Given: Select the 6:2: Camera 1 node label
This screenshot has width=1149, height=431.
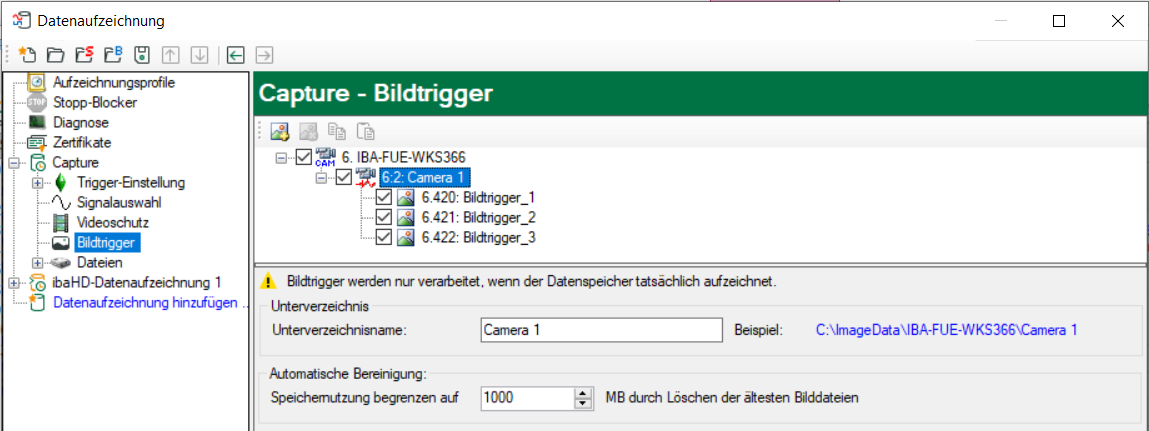Looking at the screenshot, I should [424, 177].
